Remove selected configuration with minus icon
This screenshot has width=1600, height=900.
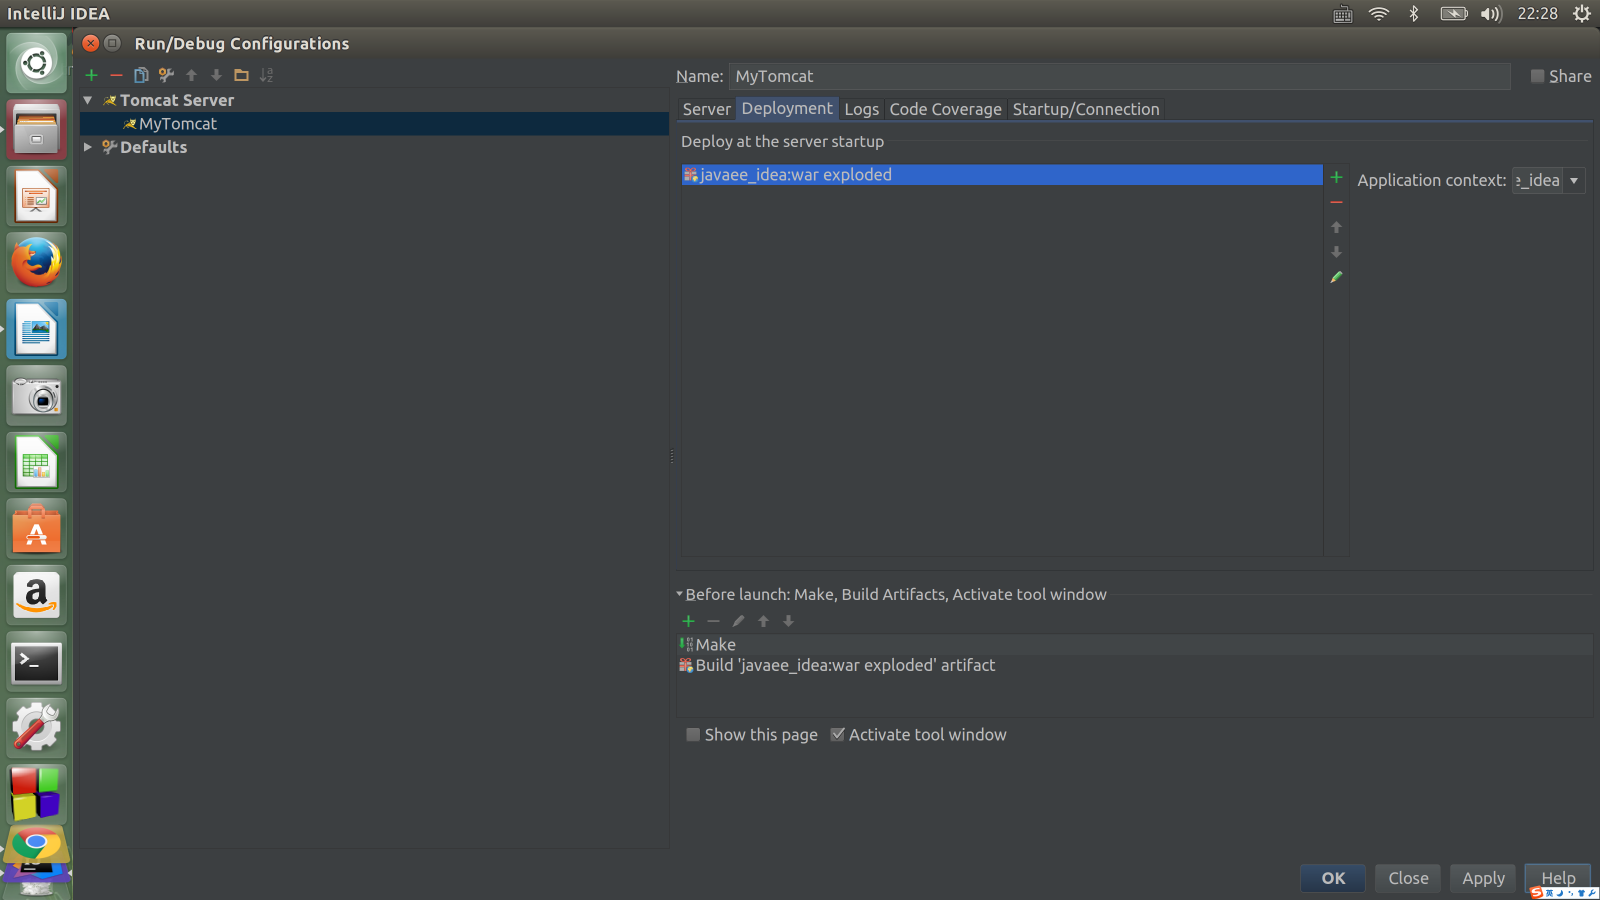116,75
